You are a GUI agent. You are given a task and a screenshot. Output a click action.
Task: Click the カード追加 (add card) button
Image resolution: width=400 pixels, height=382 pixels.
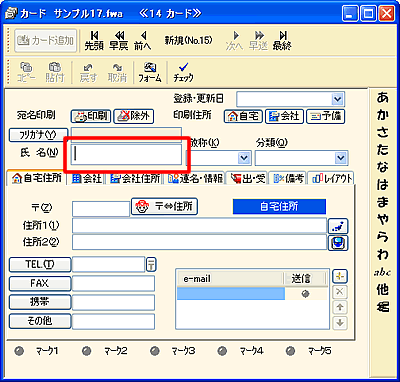click(x=46, y=41)
